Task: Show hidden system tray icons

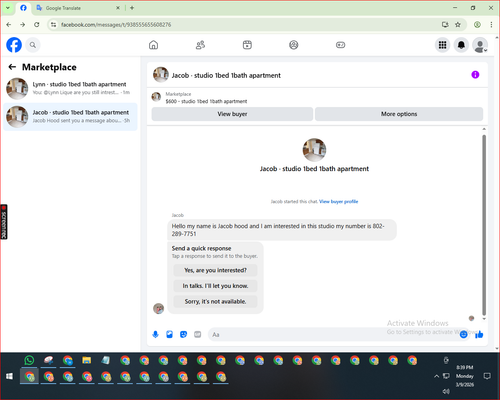Action: click(x=436, y=376)
